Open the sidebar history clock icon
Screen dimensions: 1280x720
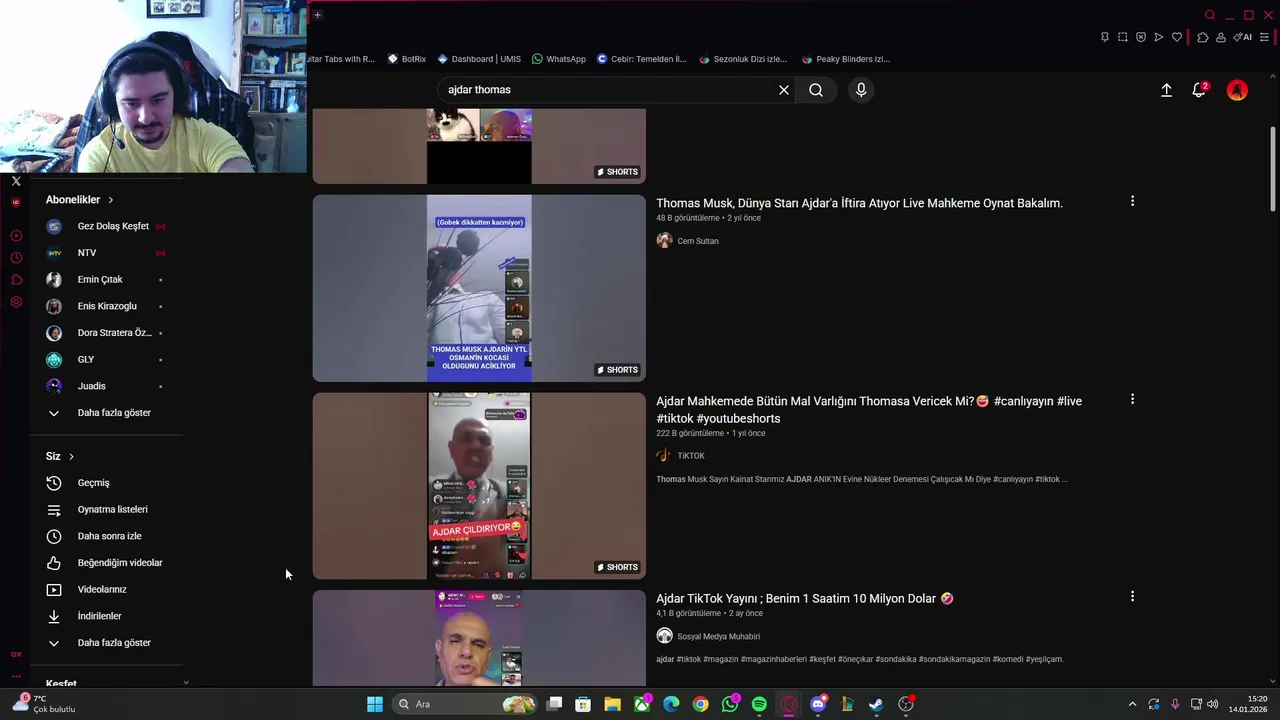[x=16, y=258]
